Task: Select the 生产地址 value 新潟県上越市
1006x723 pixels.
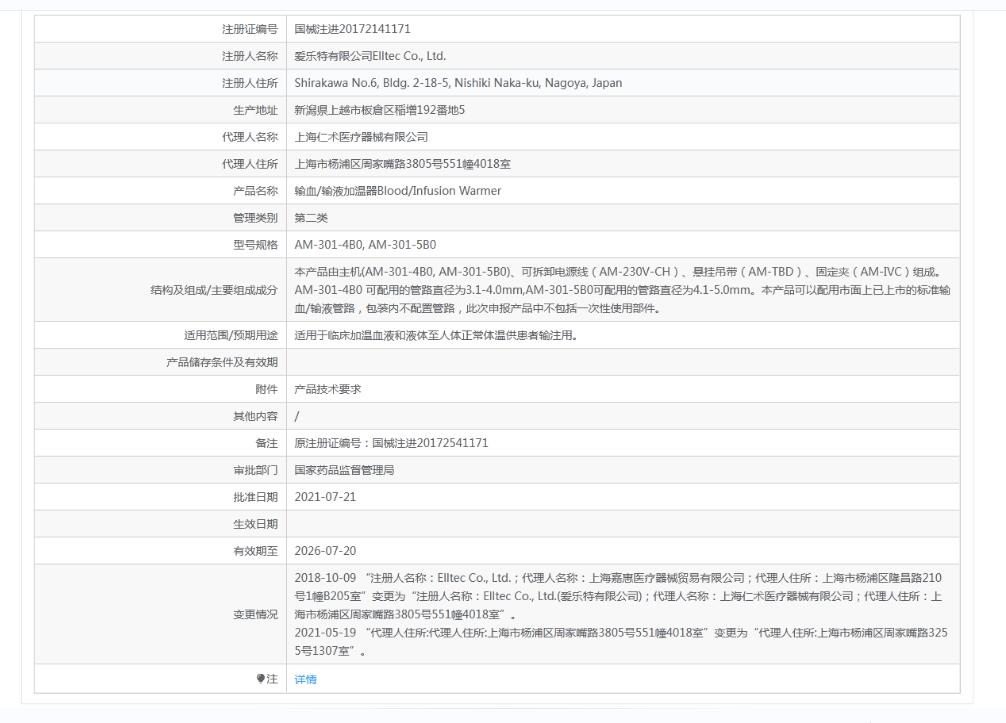Action: click(x=380, y=110)
